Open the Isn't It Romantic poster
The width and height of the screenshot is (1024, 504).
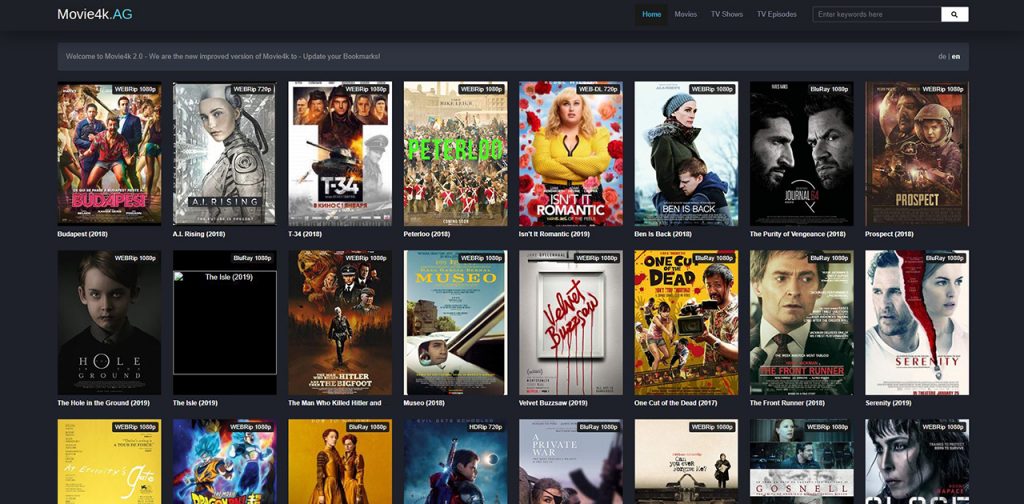tap(571, 153)
